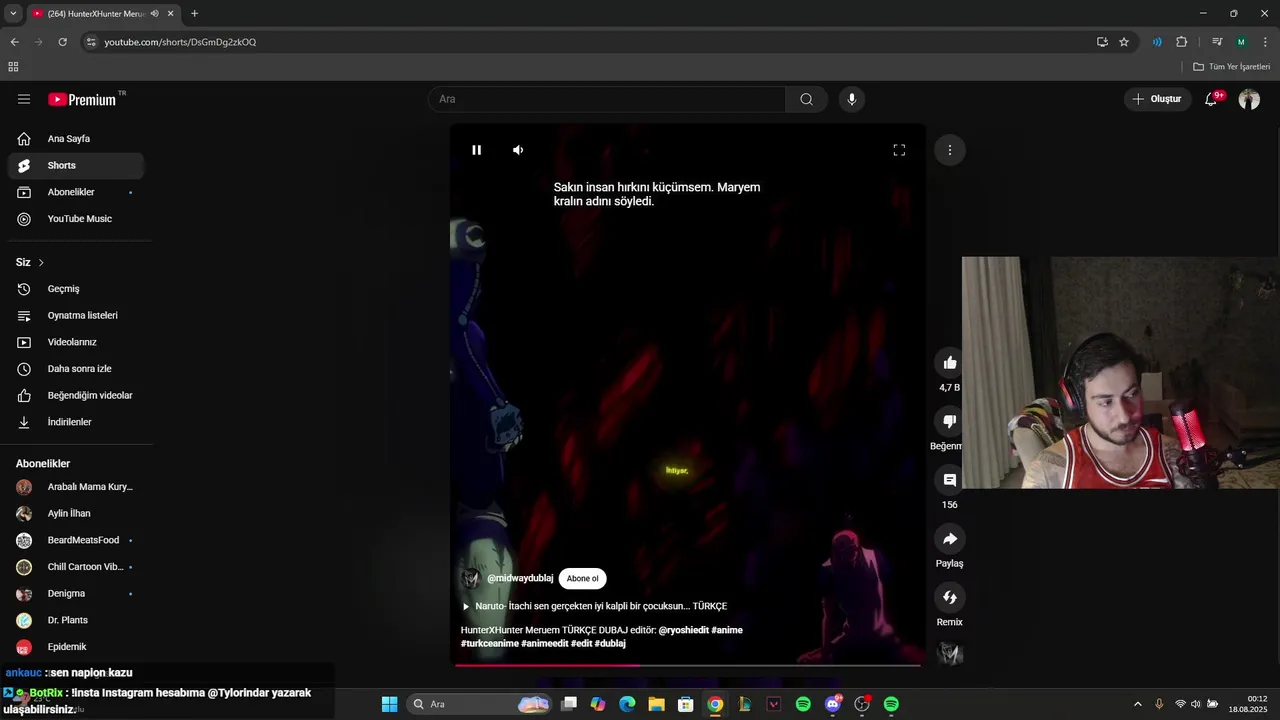Bookmark this page with the star
The width and height of the screenshot is (1280, 720).
[x=1124, y=42]
